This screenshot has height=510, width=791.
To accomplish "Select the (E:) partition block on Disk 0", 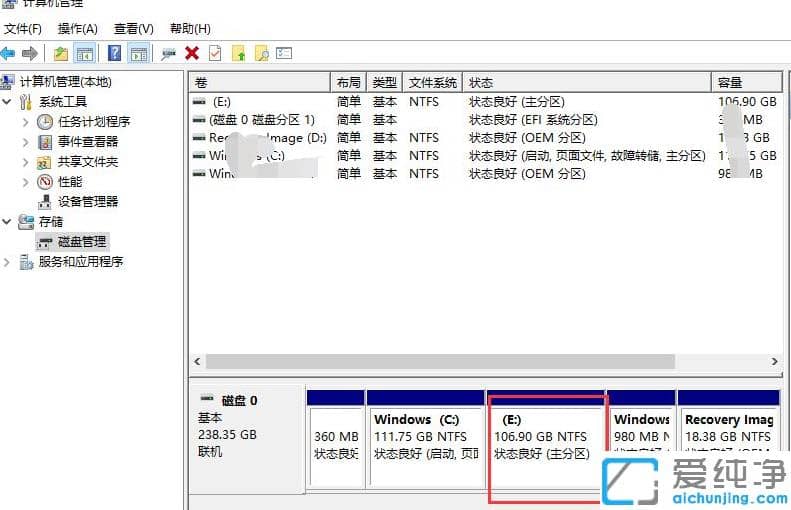I will pyautogui.click(x=546, y=440).
